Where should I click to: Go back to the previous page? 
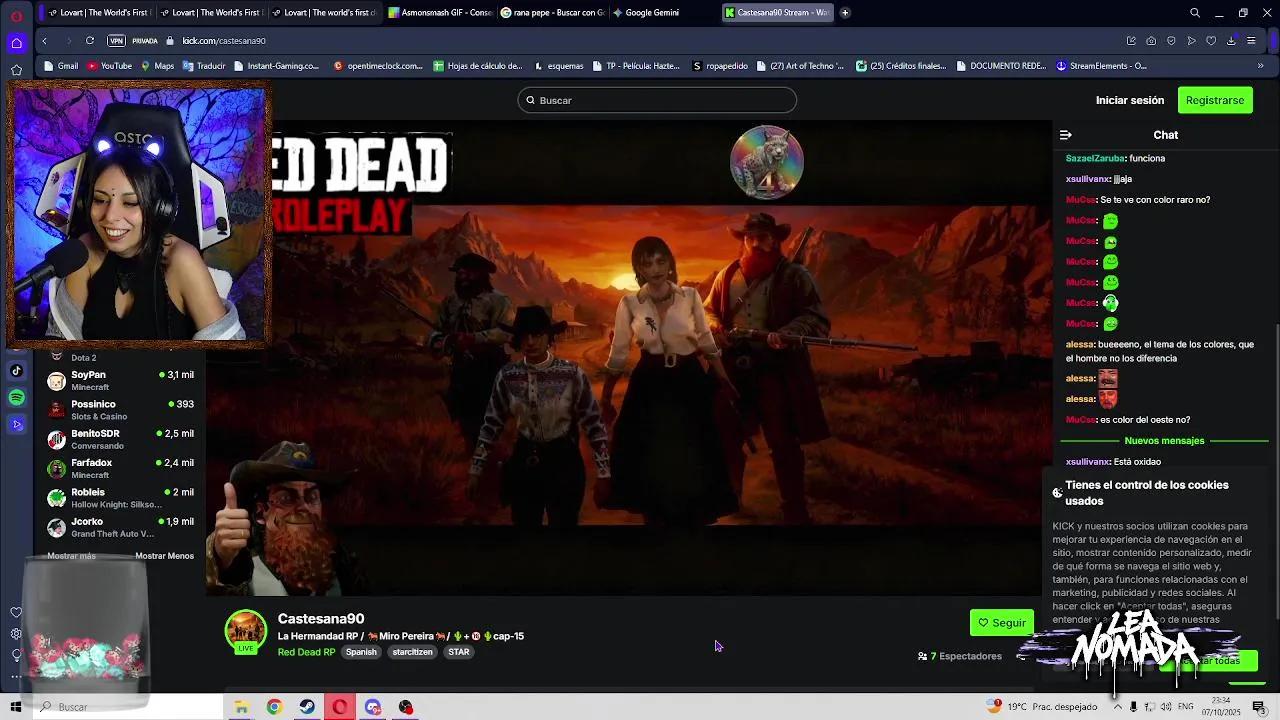click(44, 41)
